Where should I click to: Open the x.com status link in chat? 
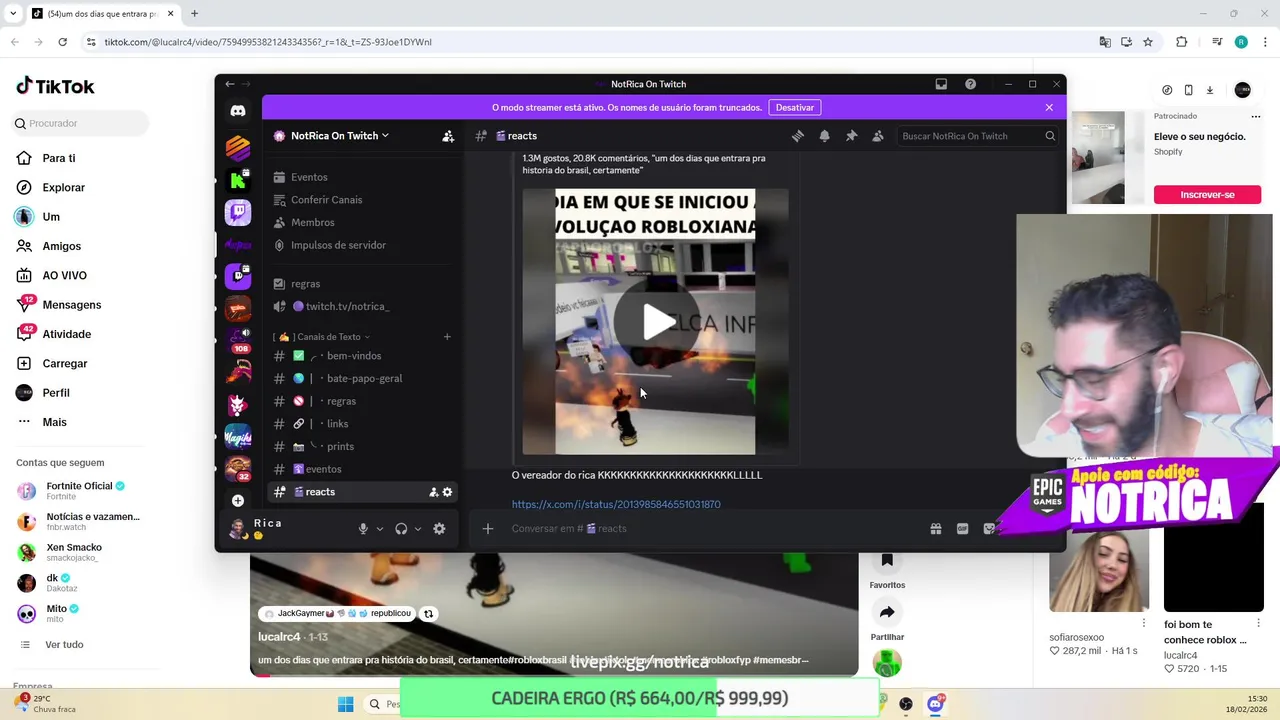(616, 505)
